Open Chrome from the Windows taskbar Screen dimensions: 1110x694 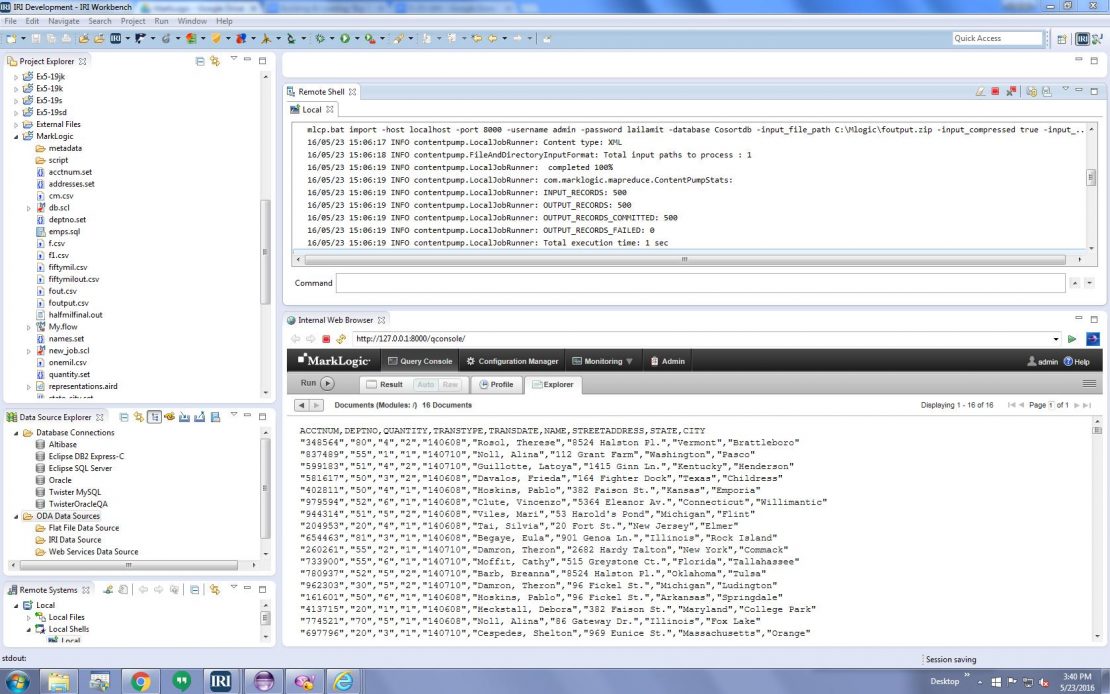point(140,681)
